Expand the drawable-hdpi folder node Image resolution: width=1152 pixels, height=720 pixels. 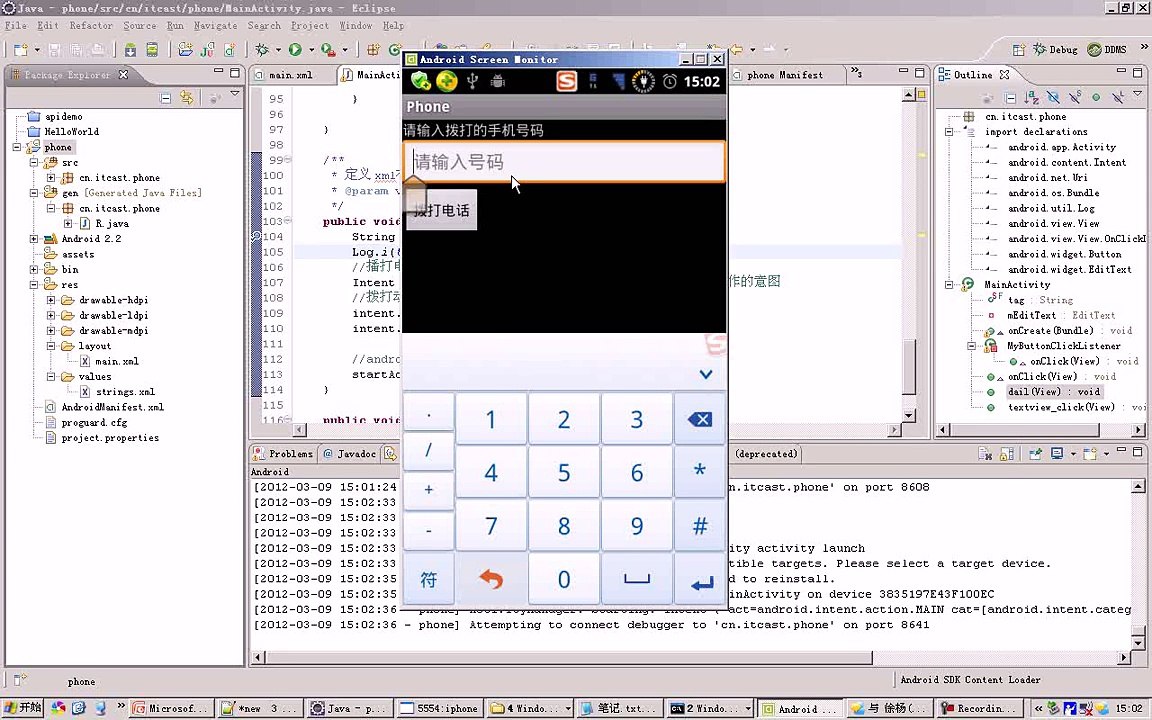click(51, 300)
